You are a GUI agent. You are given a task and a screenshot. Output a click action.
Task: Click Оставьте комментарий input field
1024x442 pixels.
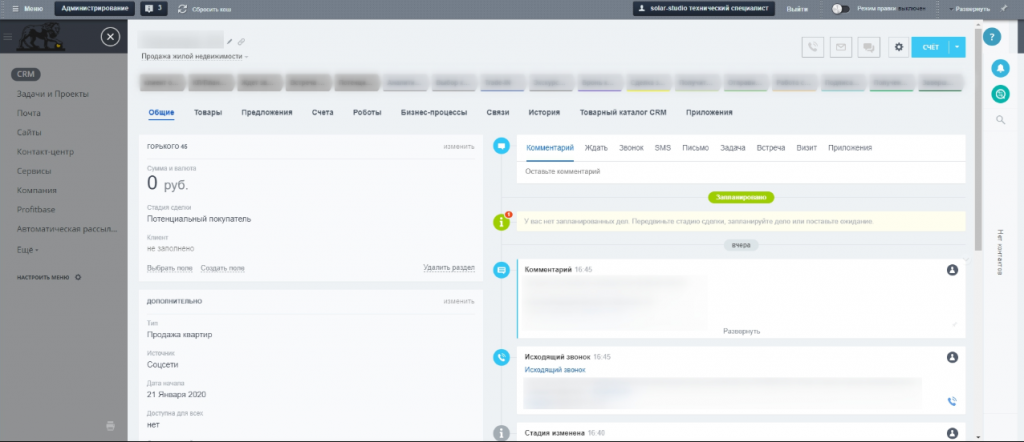point(741,172)
